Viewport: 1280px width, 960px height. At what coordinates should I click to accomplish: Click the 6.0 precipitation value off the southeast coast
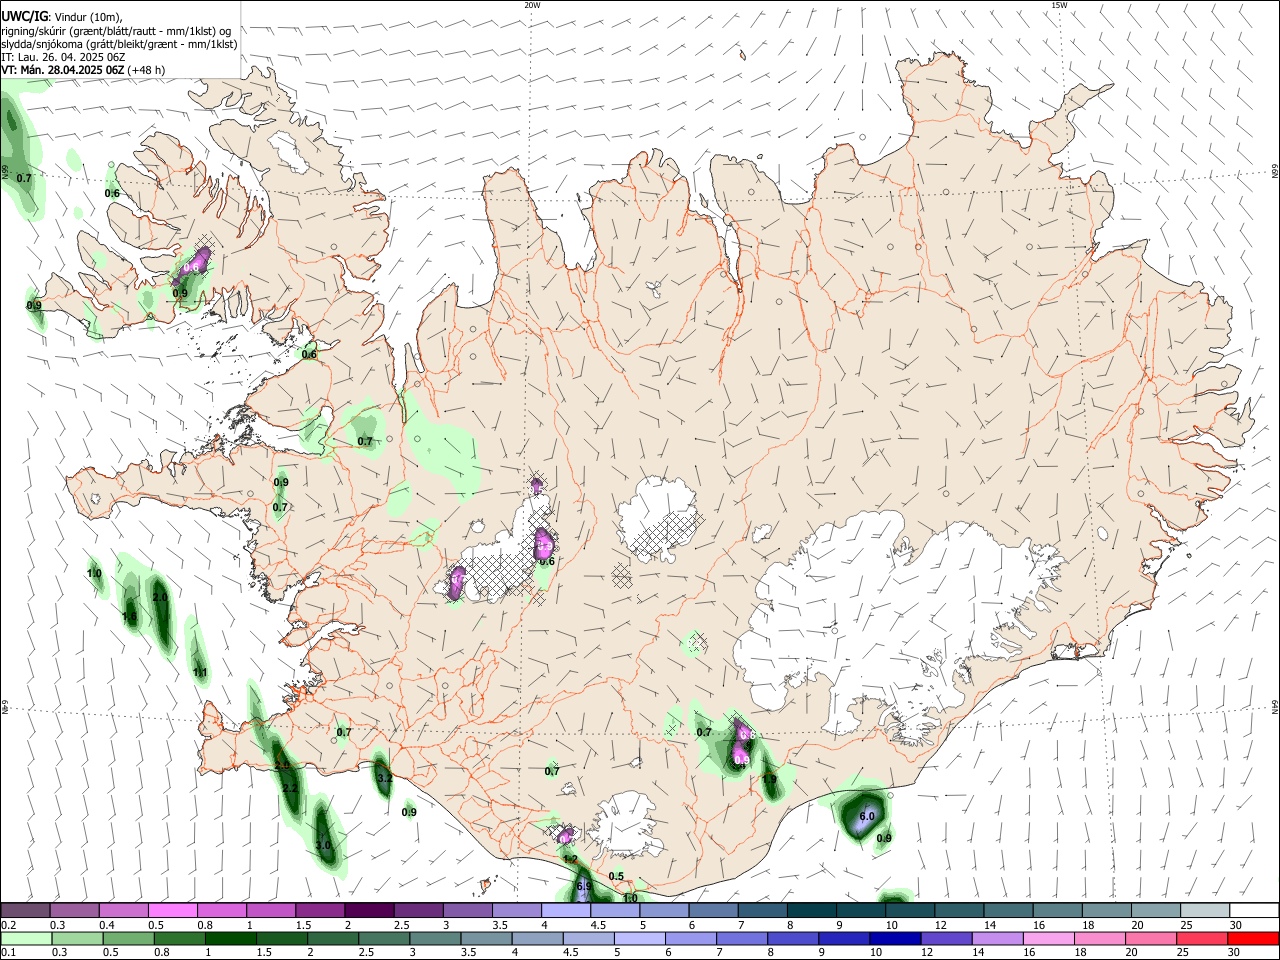[x=867, y=816]
